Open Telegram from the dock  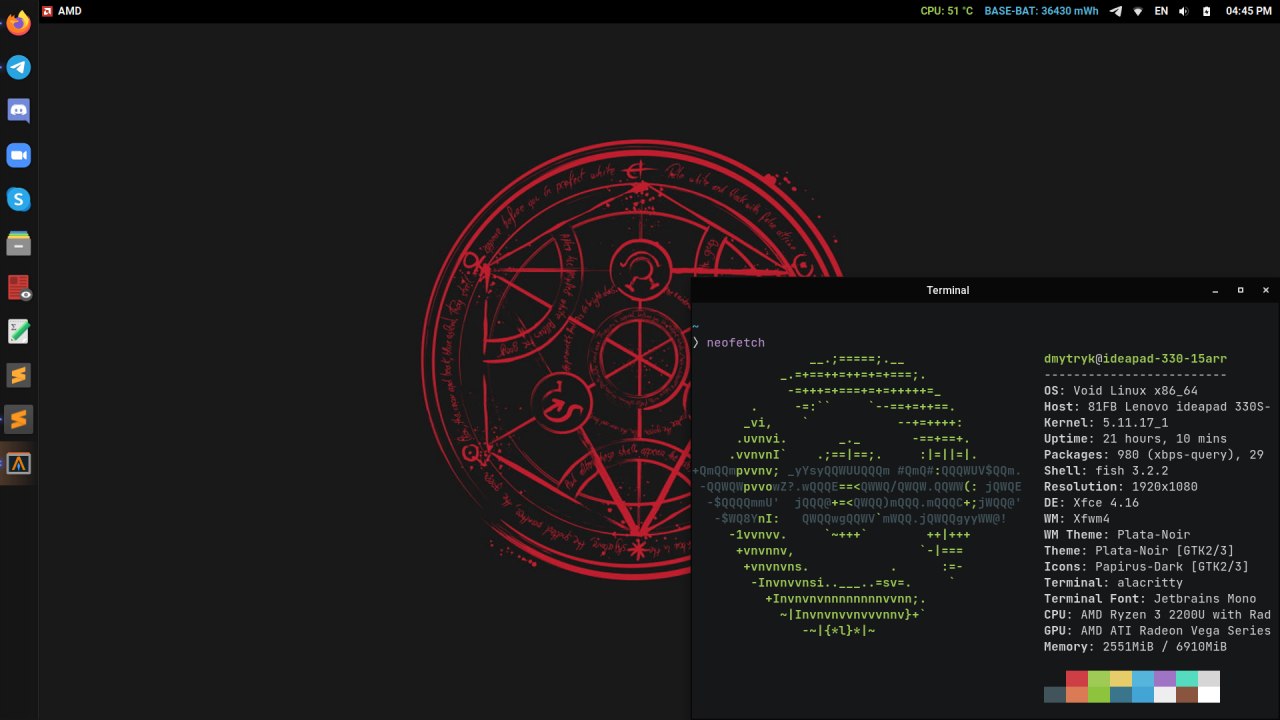click(19, 67)
